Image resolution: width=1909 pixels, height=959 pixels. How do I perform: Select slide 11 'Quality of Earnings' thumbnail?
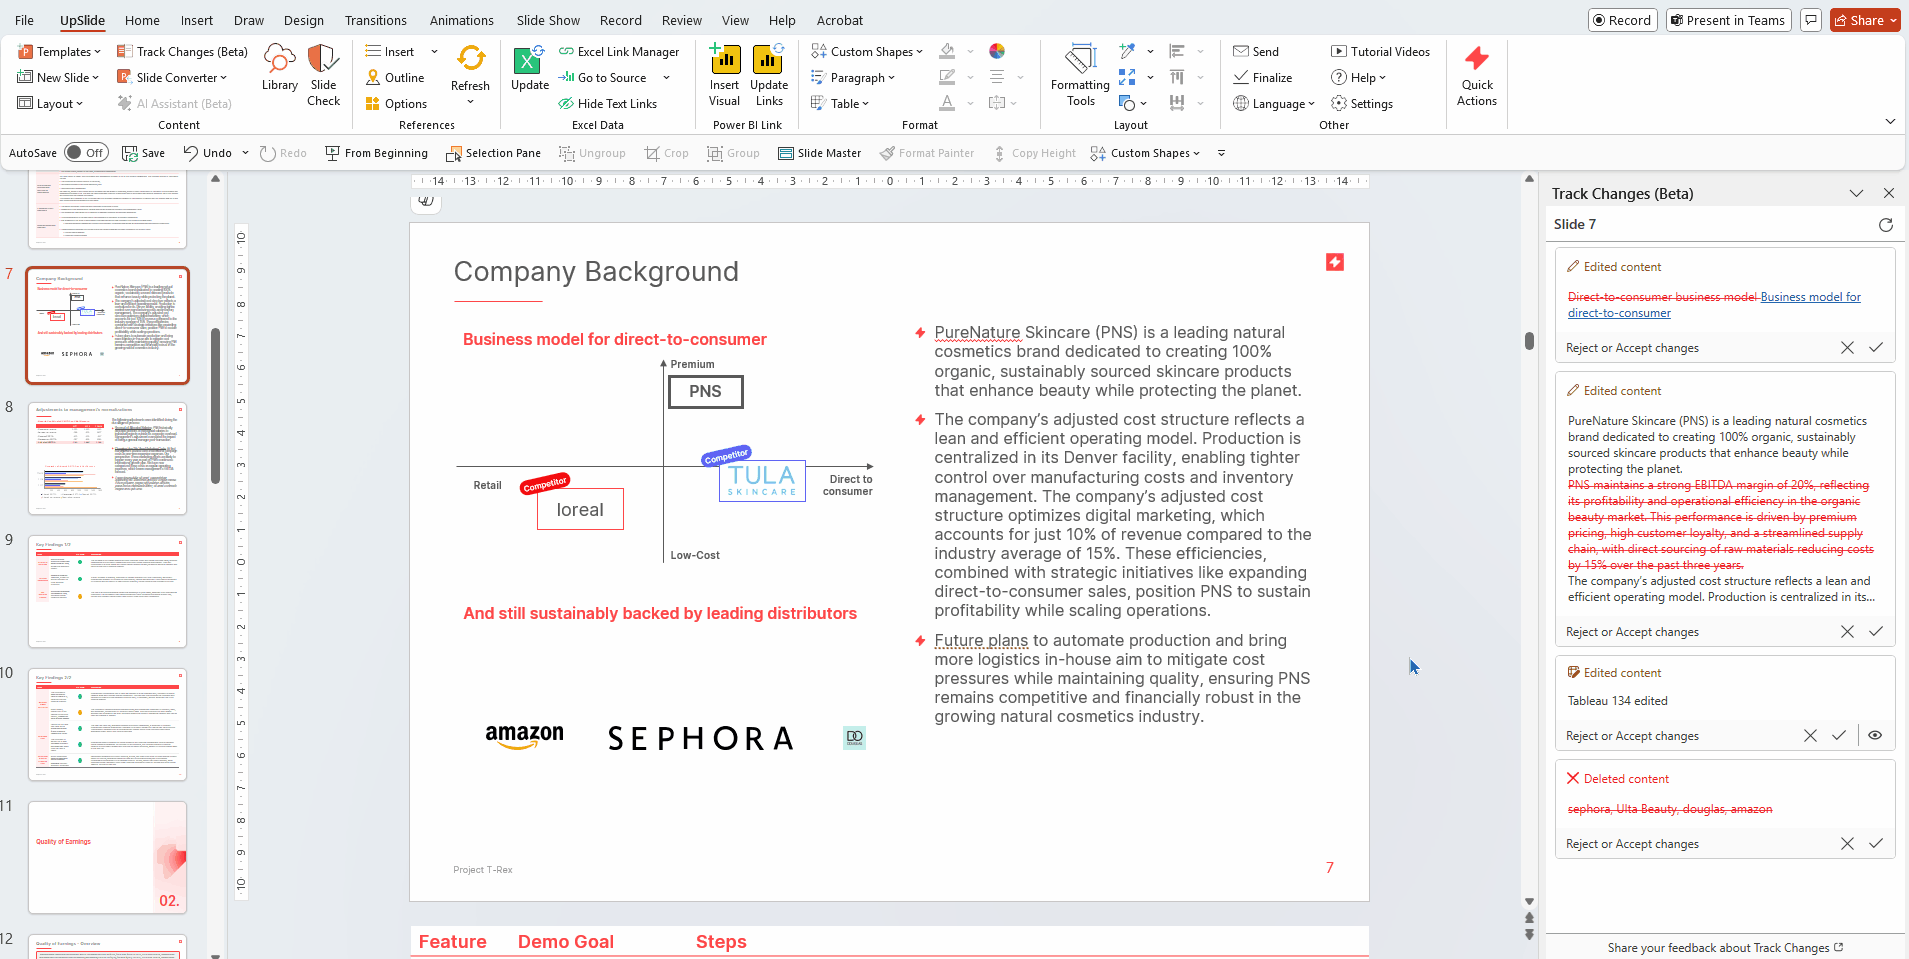tap(107, 857)
